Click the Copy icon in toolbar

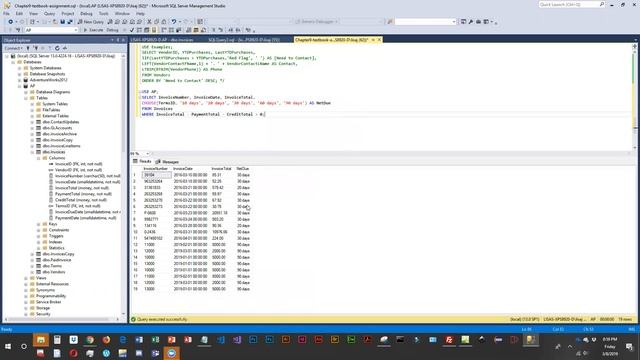click(157, 22)
